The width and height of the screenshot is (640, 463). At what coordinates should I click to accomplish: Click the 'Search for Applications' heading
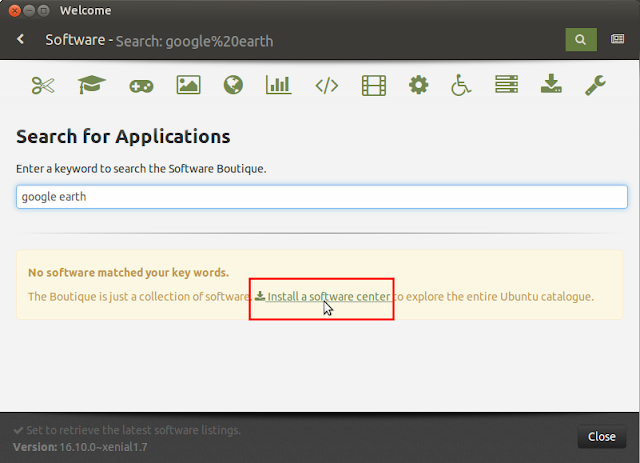123,136
